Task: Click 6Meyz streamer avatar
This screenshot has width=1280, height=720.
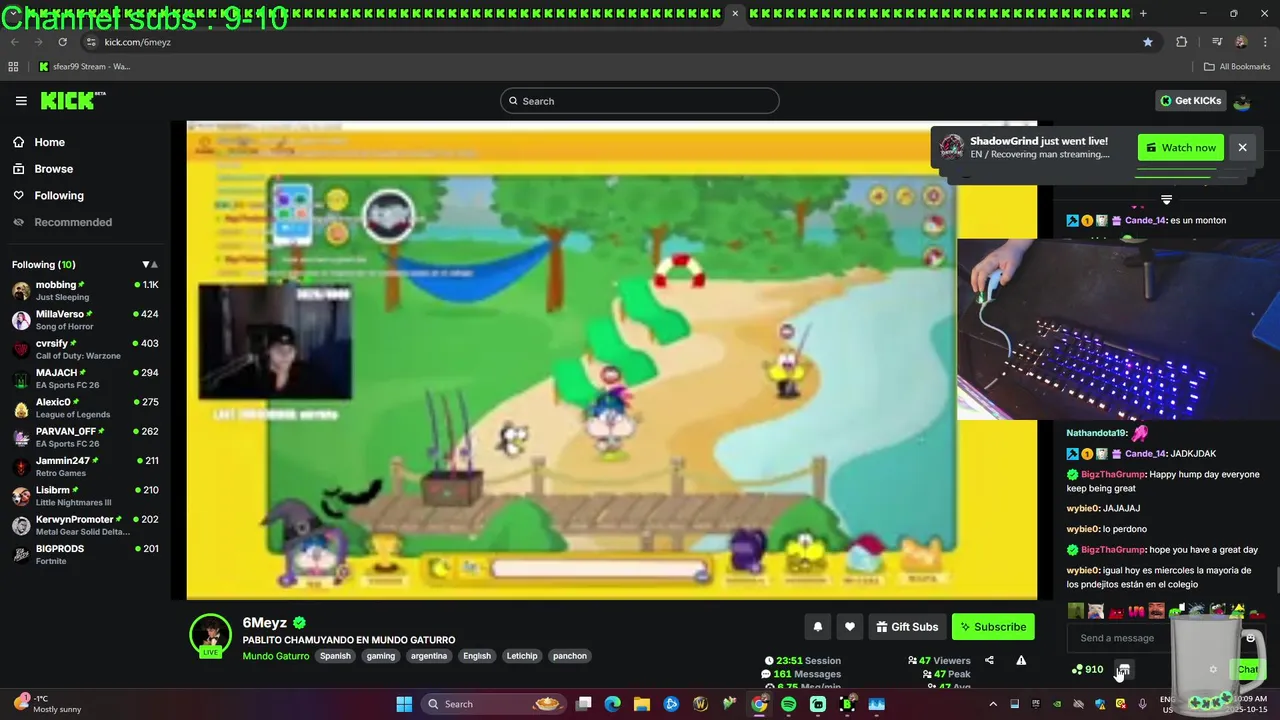Action: (x=211, y=635)
